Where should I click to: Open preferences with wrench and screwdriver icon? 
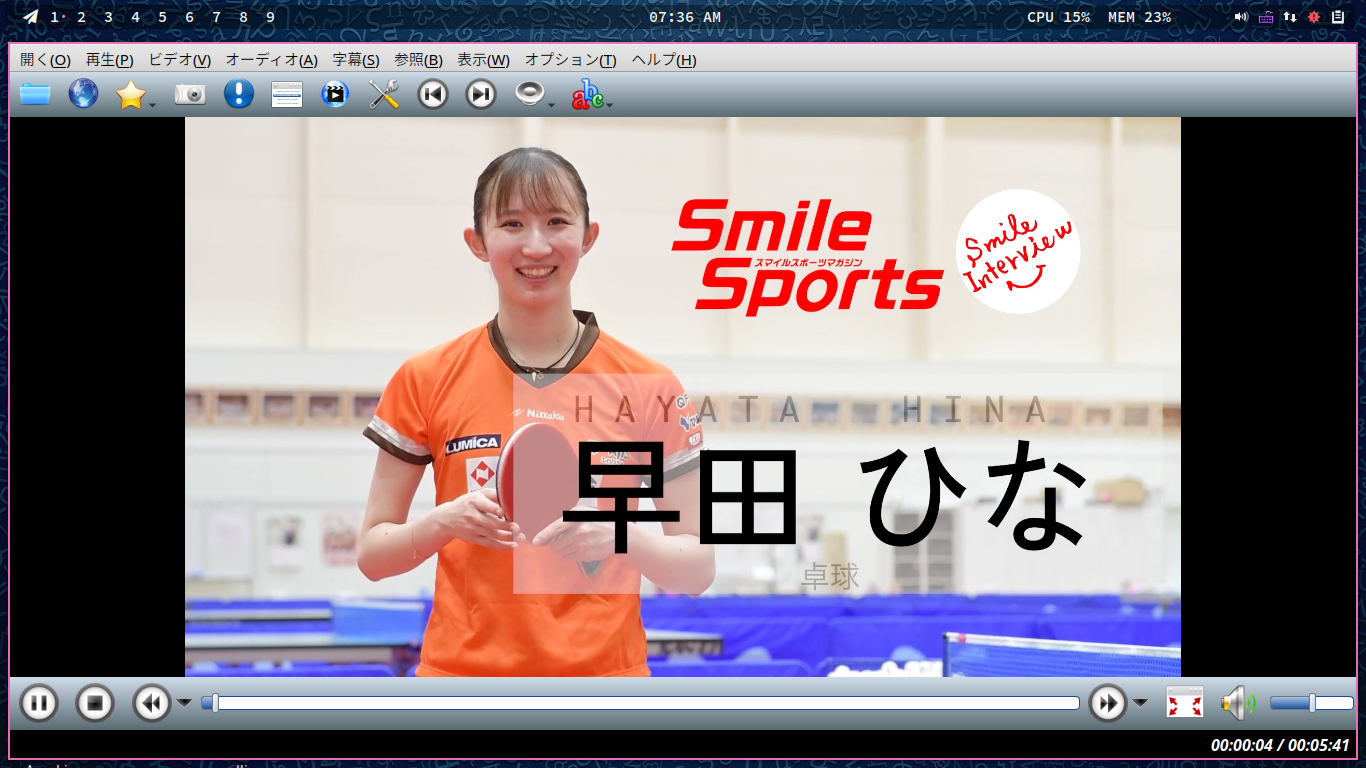[x=384, y=94]
